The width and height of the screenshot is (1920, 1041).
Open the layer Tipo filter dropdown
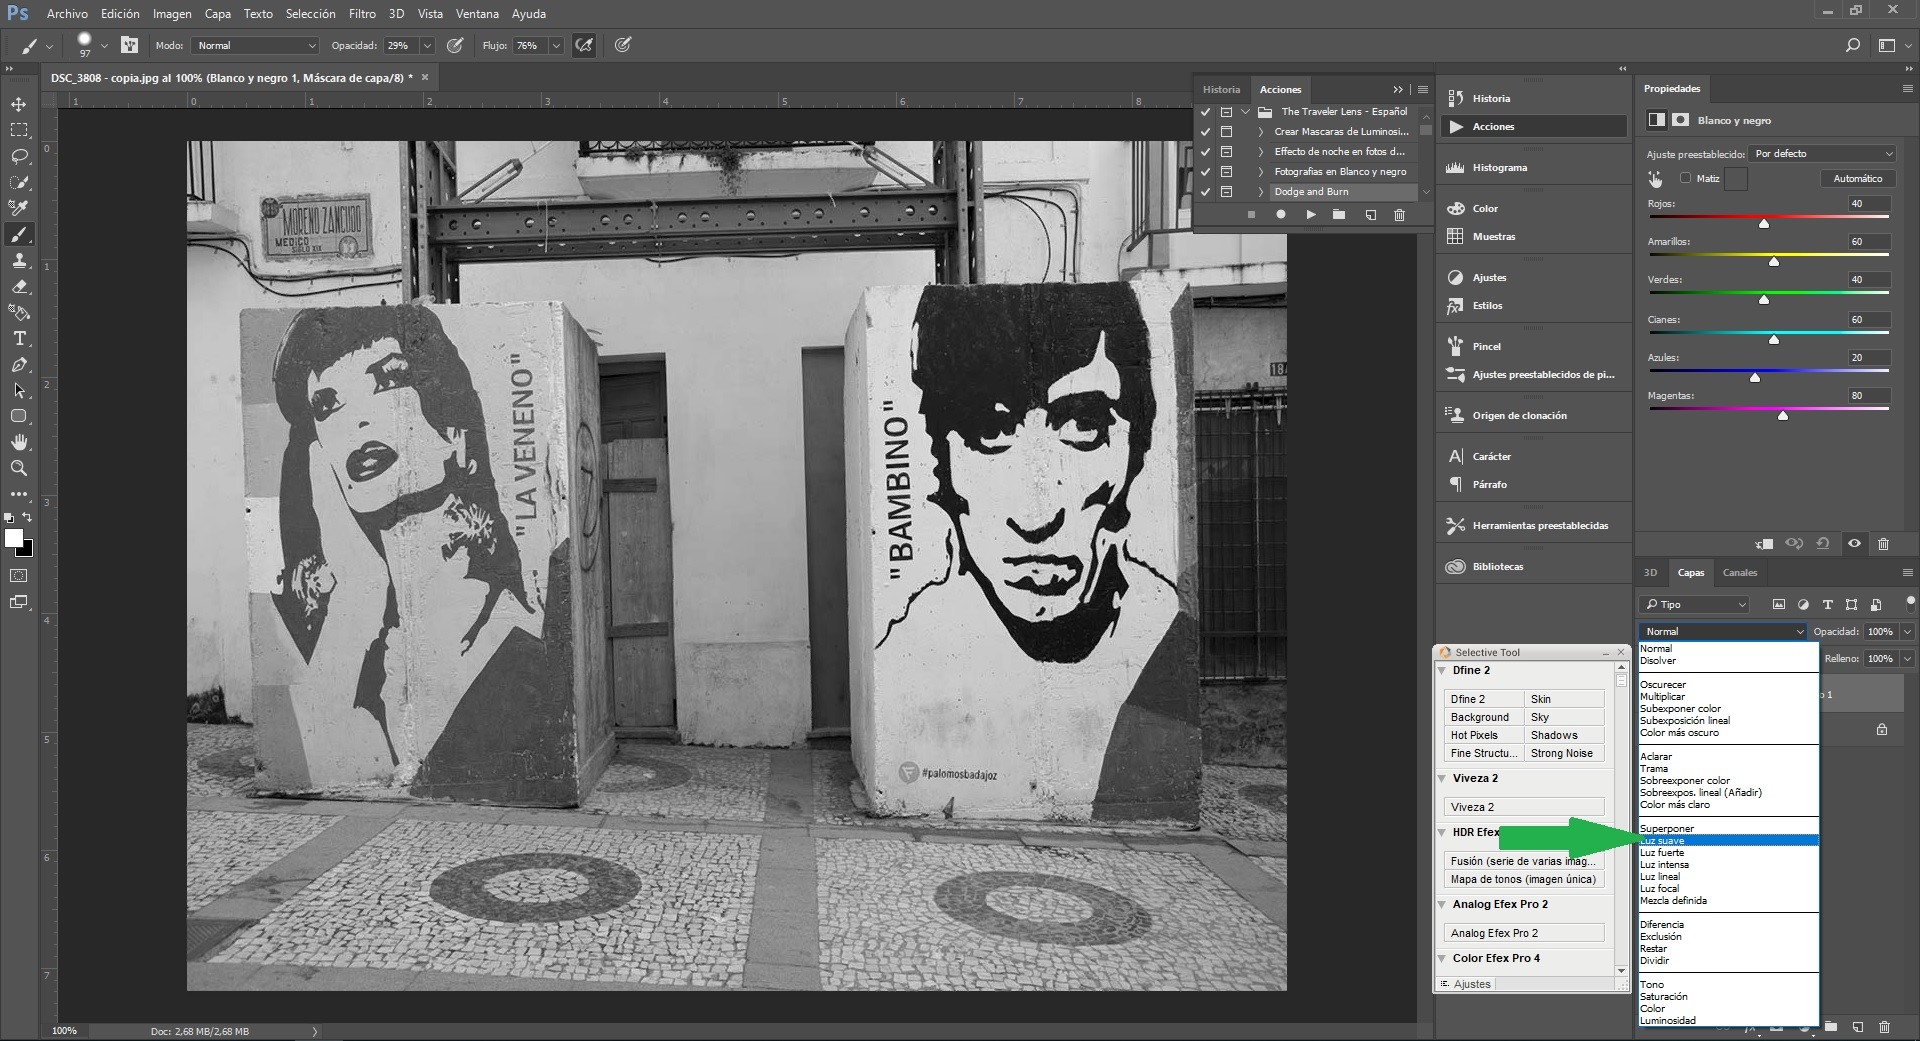tap(1695, 604)
